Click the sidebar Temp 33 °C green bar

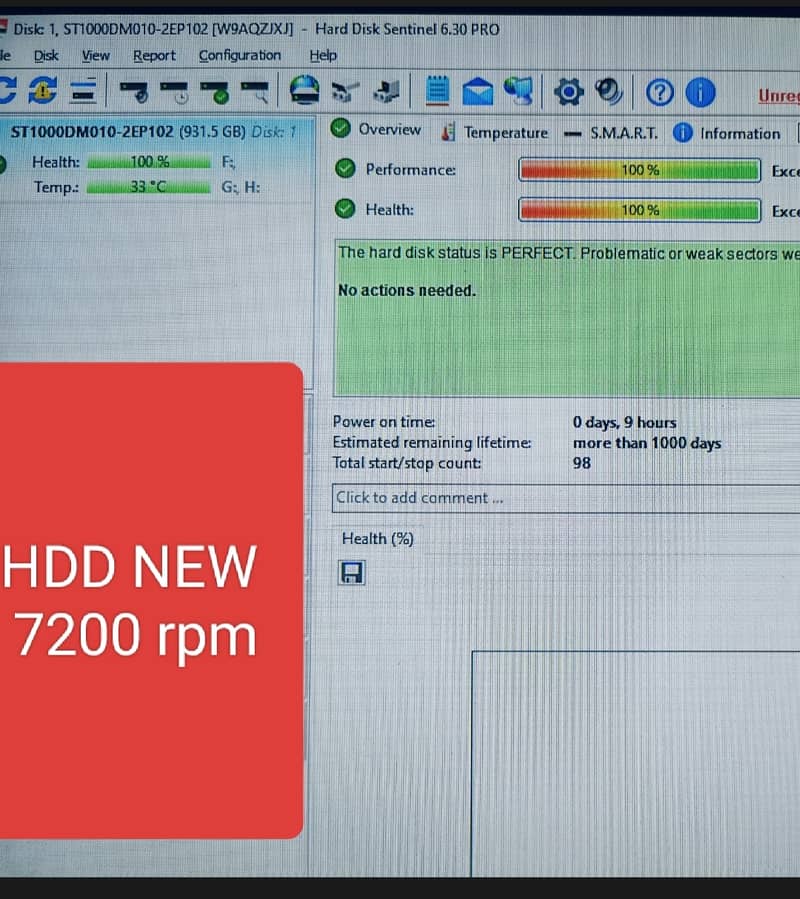149,187
